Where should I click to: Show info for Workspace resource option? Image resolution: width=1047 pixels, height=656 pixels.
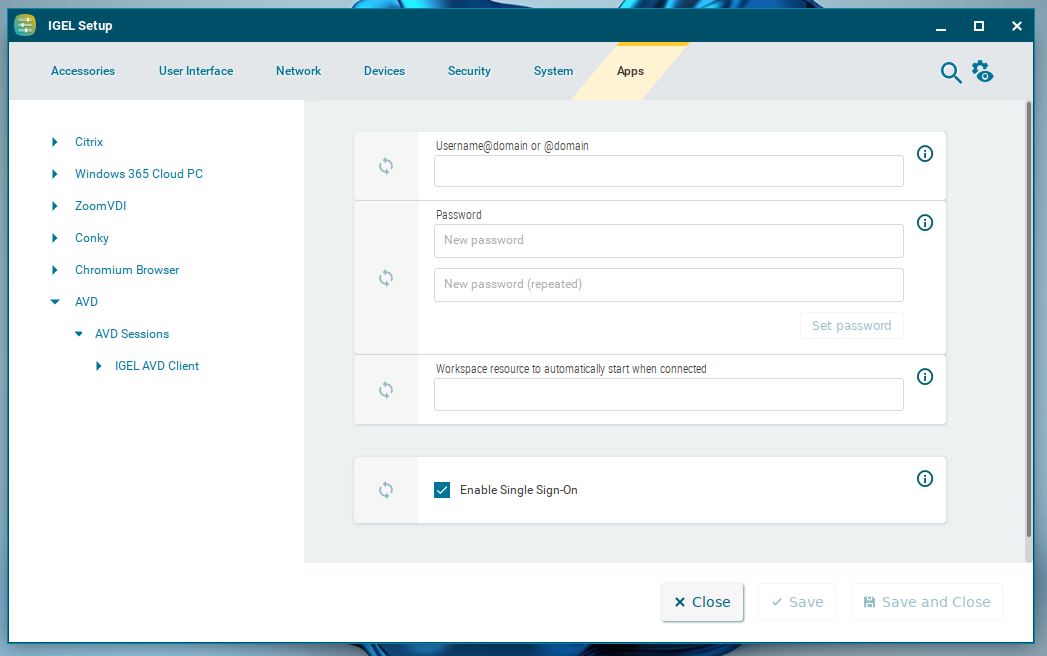[925, 376]
